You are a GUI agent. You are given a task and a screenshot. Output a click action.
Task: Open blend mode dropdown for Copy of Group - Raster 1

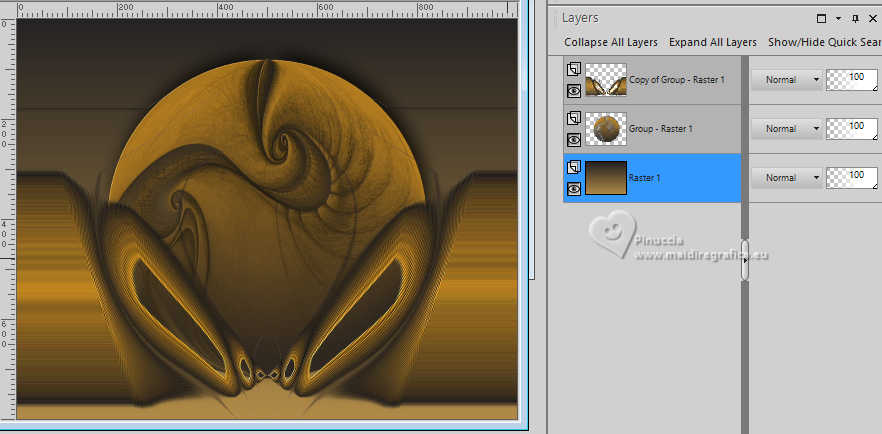(x=786, y=80)
